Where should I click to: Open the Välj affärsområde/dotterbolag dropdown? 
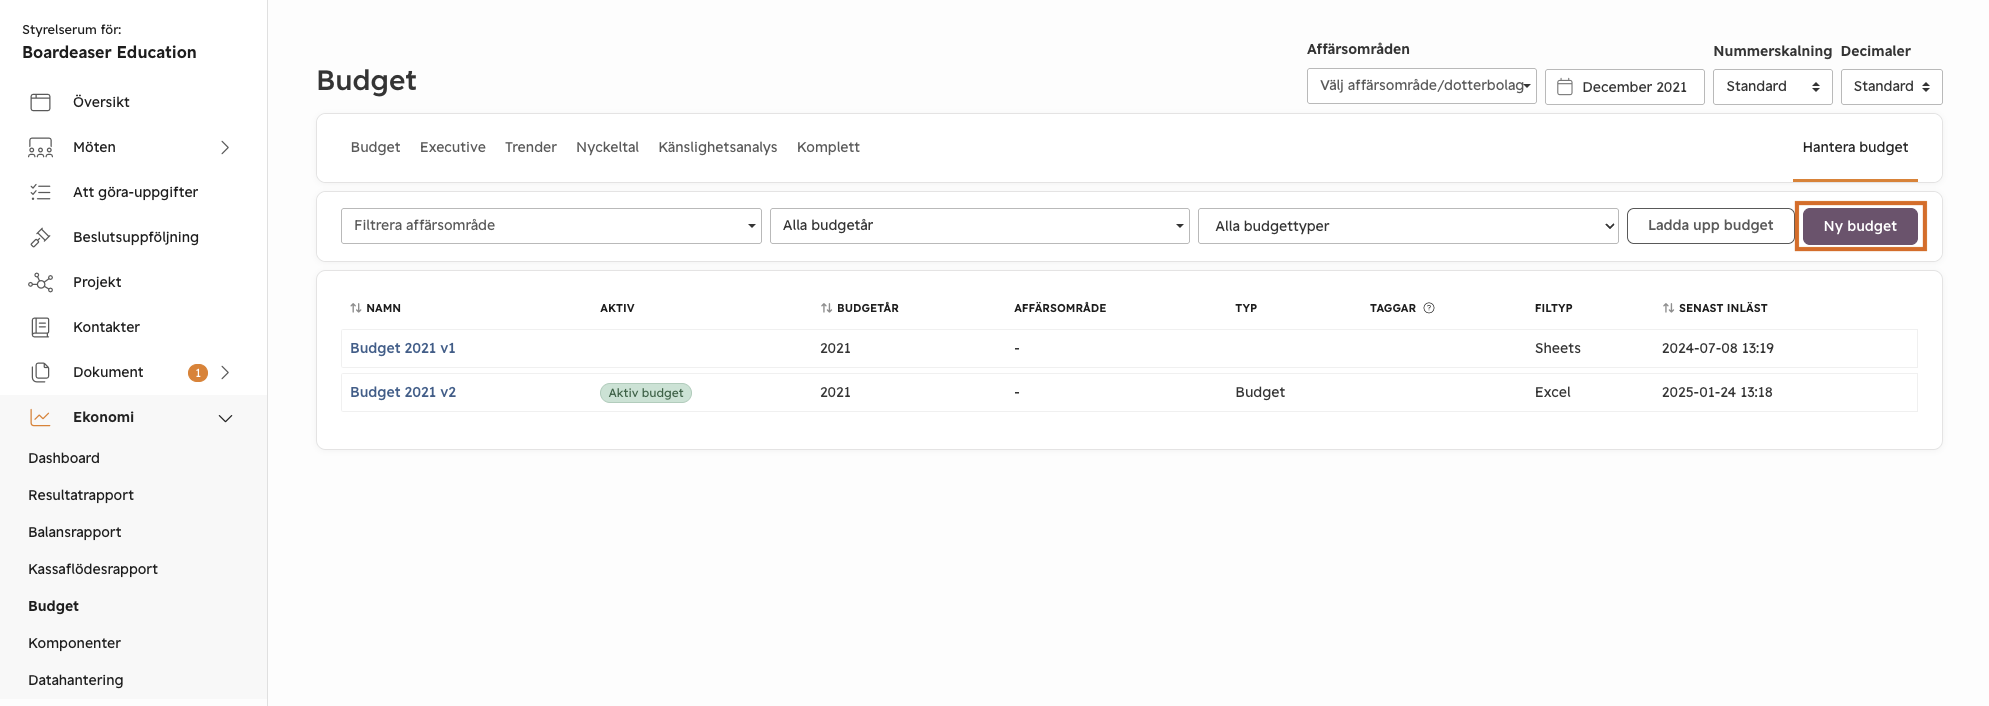[1421, 86]
